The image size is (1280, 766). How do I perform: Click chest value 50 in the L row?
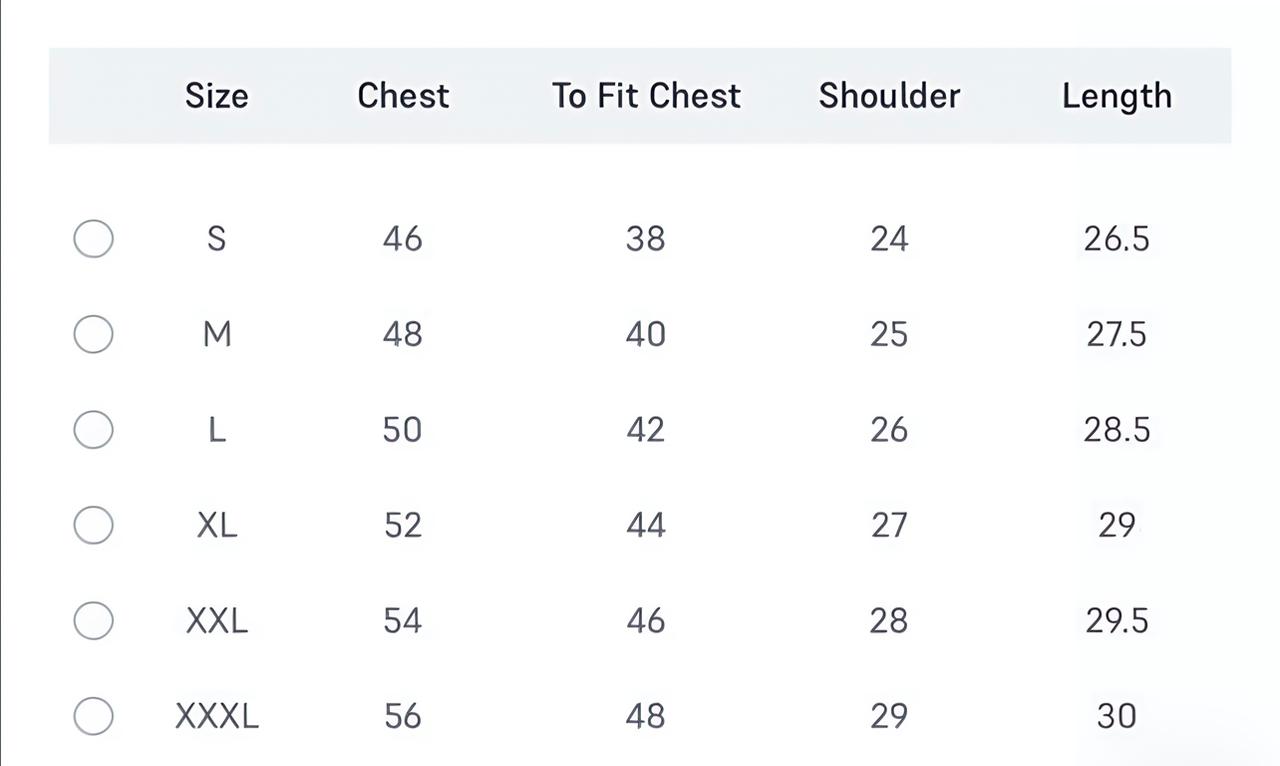click(402, 430)
